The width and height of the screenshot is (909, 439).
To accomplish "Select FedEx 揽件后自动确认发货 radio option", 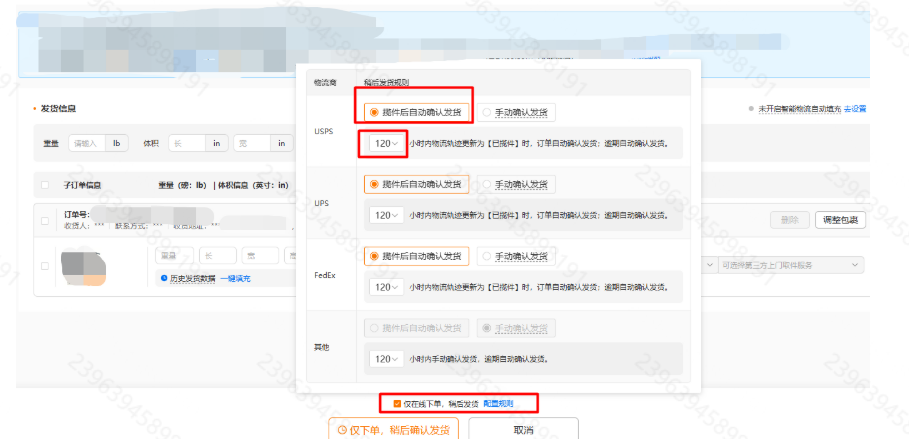I will point(416,256).
